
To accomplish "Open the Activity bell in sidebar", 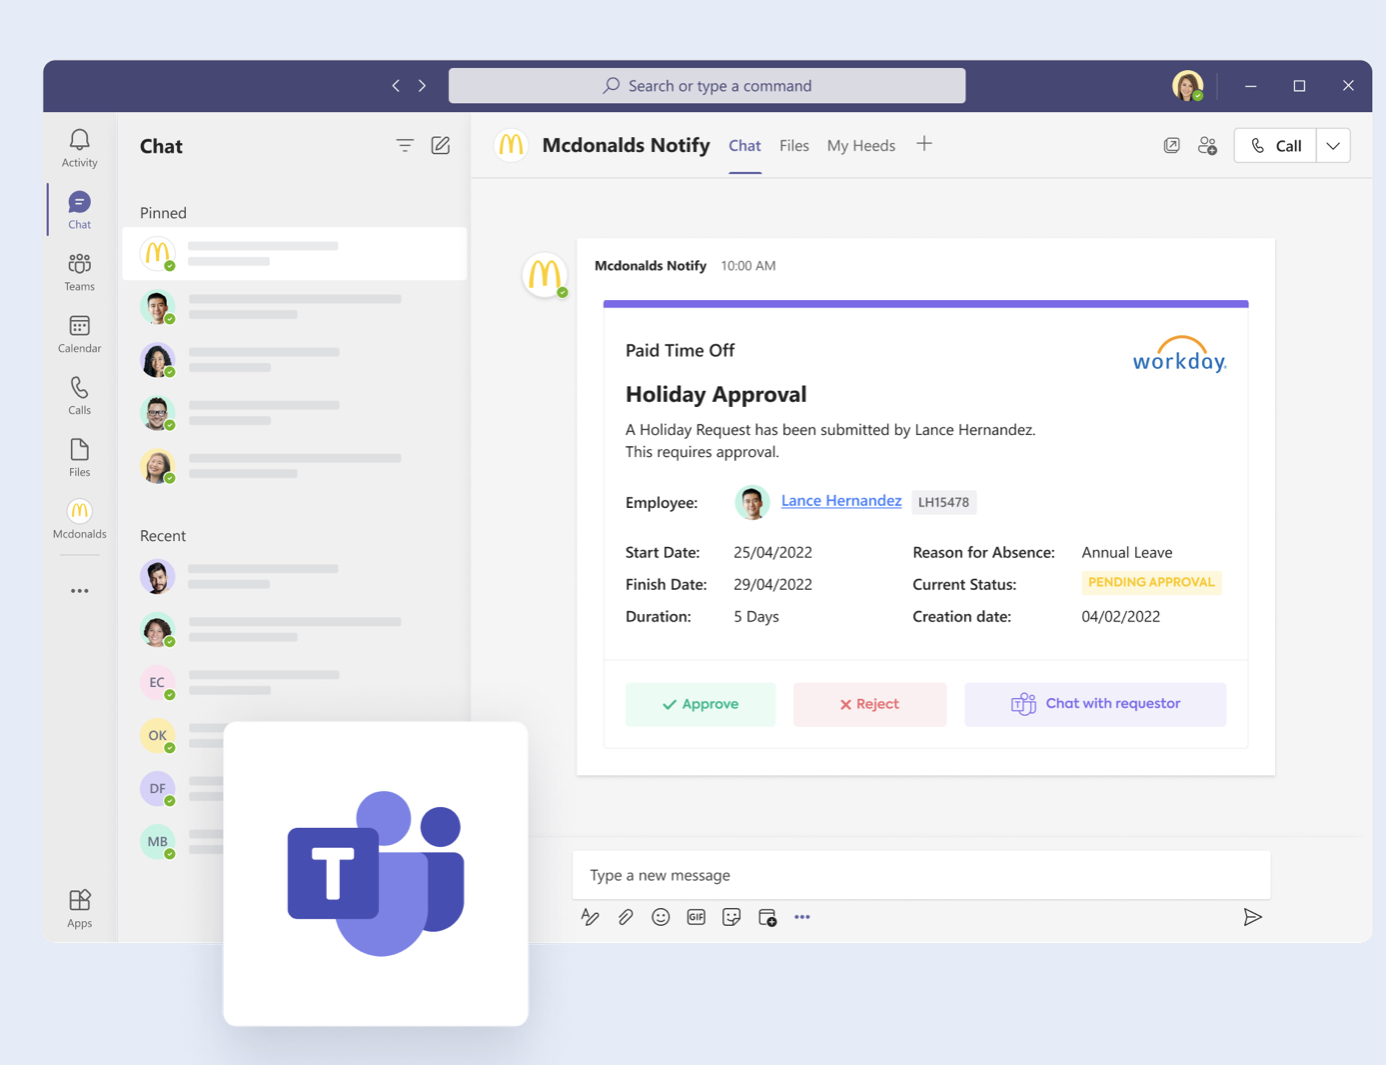I will tap(79, 147).
